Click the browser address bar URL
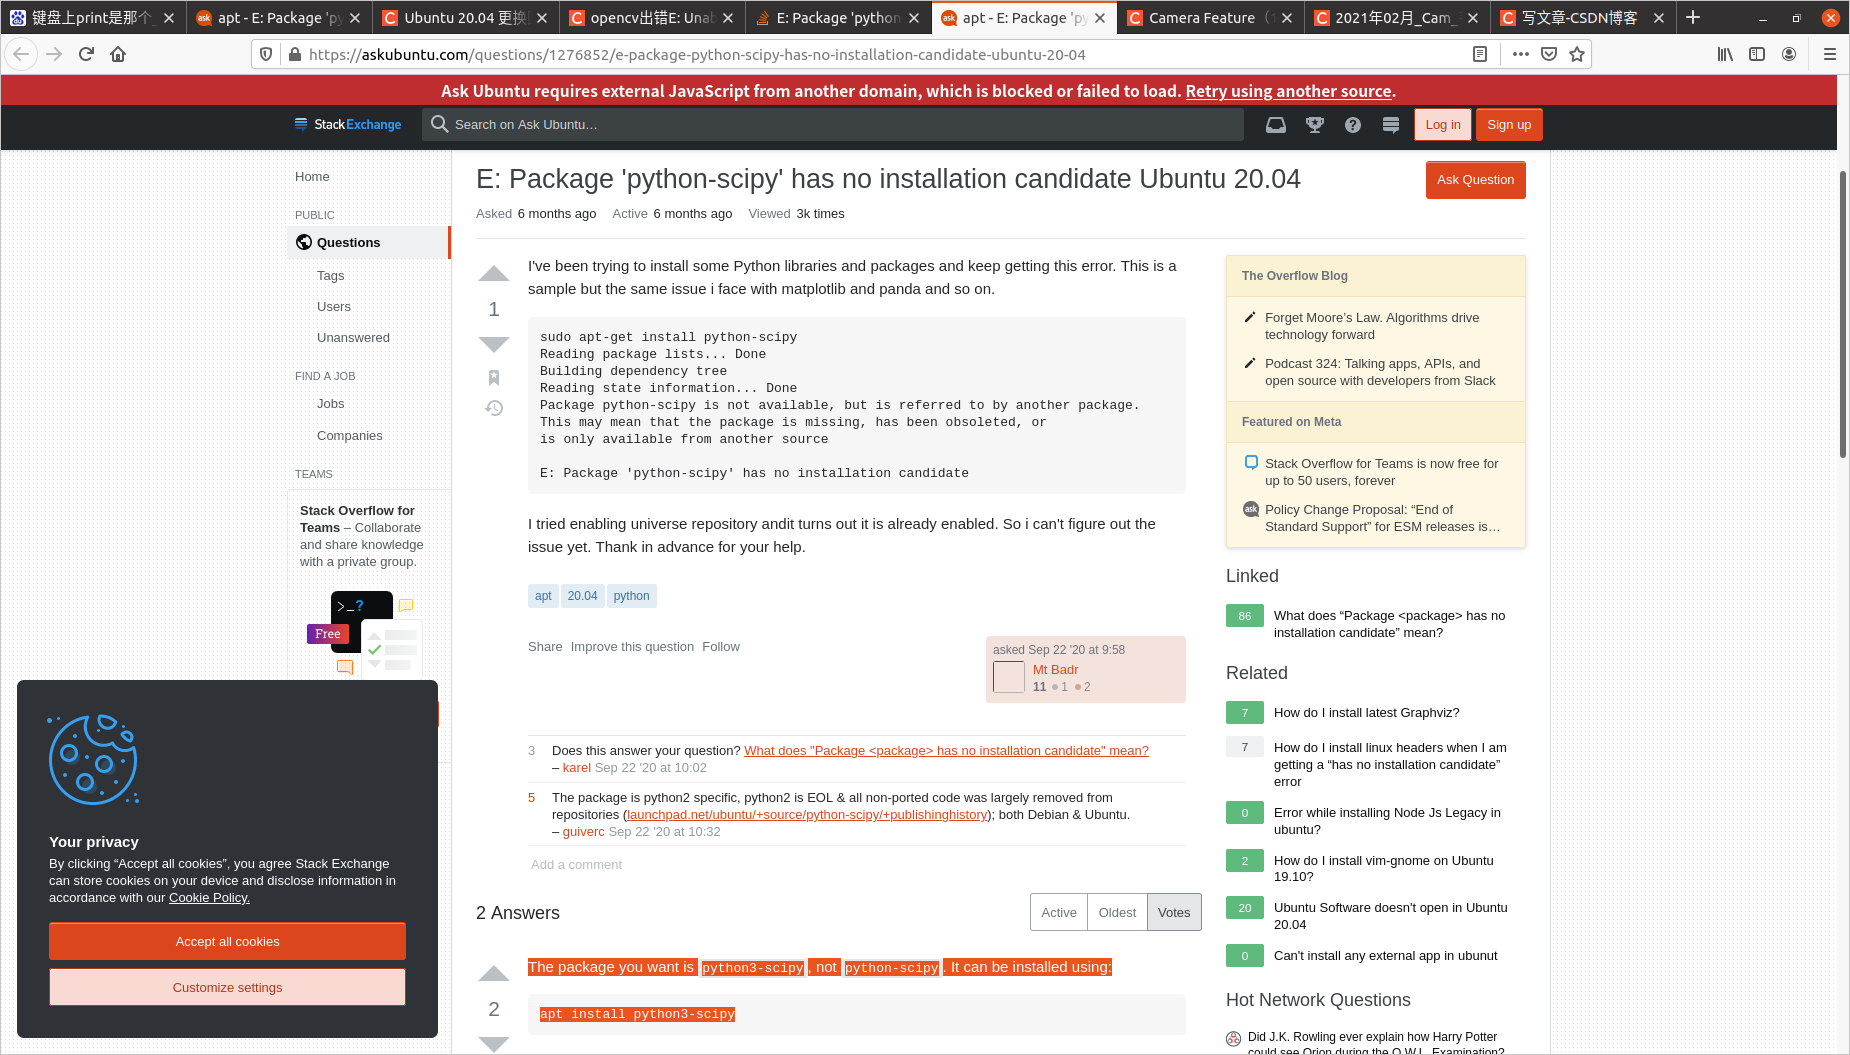Viewport: 1850px width, 1055px height. tap(697, 54)
